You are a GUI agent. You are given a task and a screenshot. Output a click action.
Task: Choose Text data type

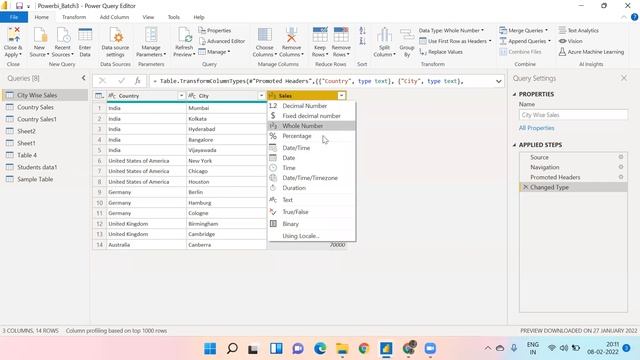pyautogui.click(x=311, y=200)
